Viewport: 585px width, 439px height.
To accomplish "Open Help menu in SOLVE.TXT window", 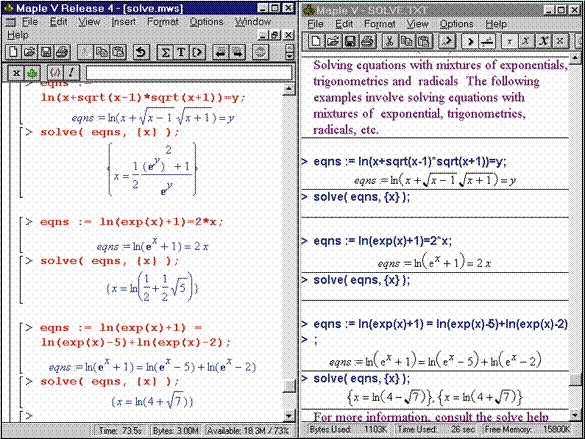I will click(x=496, y=24).
